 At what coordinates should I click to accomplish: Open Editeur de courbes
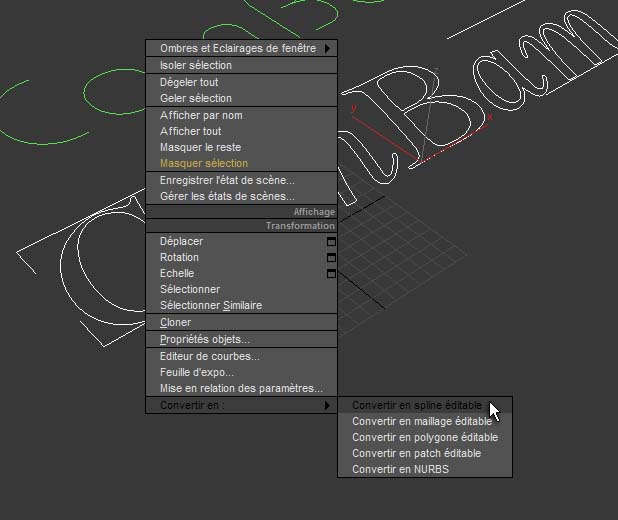(241, 356)
